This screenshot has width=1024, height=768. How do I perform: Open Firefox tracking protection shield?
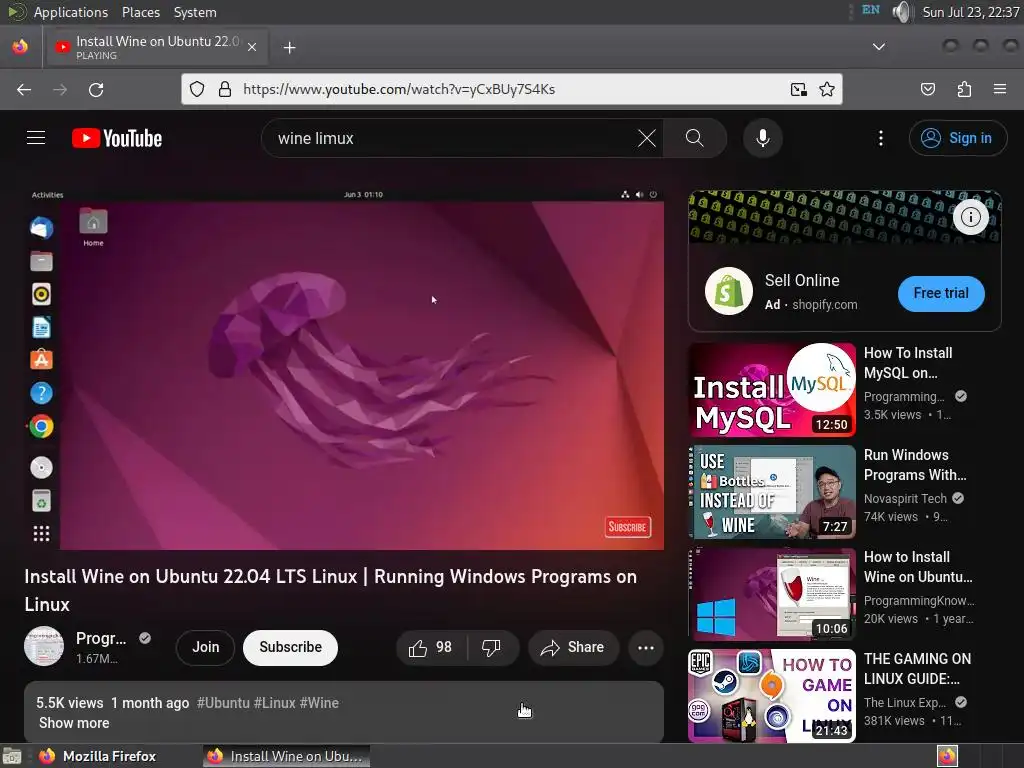coord(197,89)
